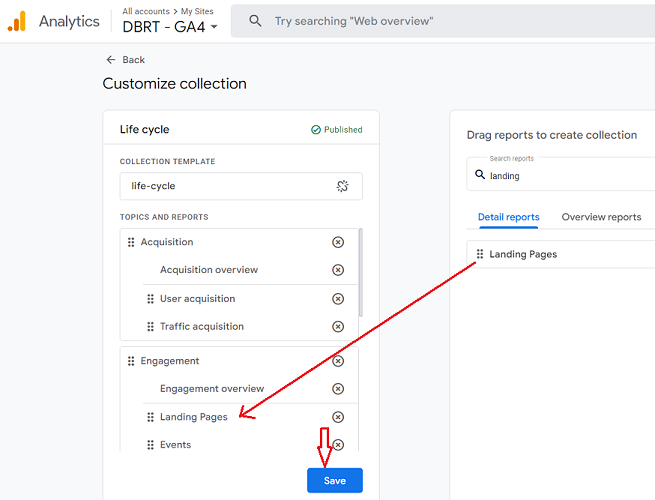Screen dimensions: 655x500
Task: Remove the Events report
Action: (x=338, y=445)
